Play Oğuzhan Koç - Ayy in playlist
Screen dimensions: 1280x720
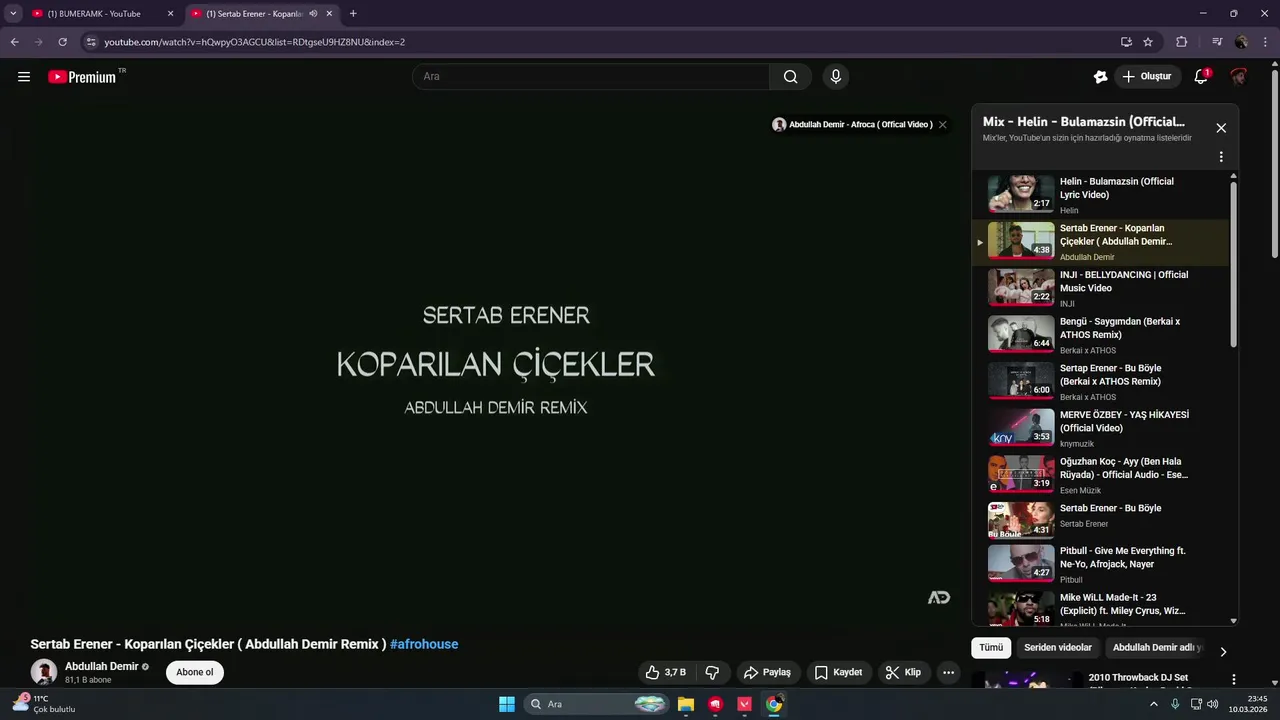(x=1100, y=475)
